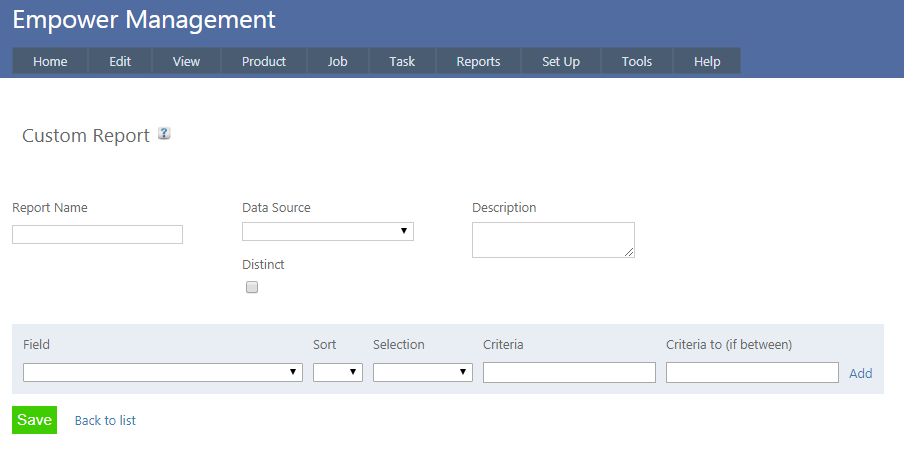Select the View menu item

186,61
